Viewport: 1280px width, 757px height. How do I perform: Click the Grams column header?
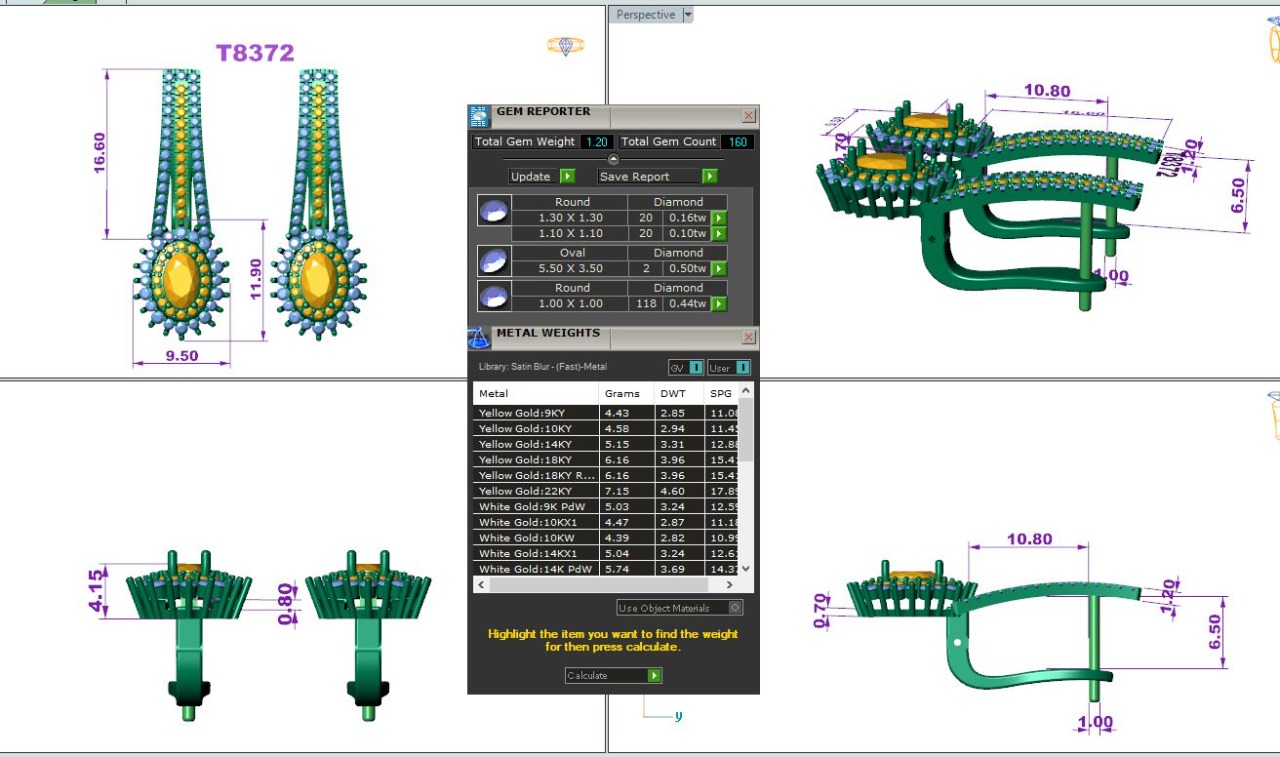pos(622,394)
